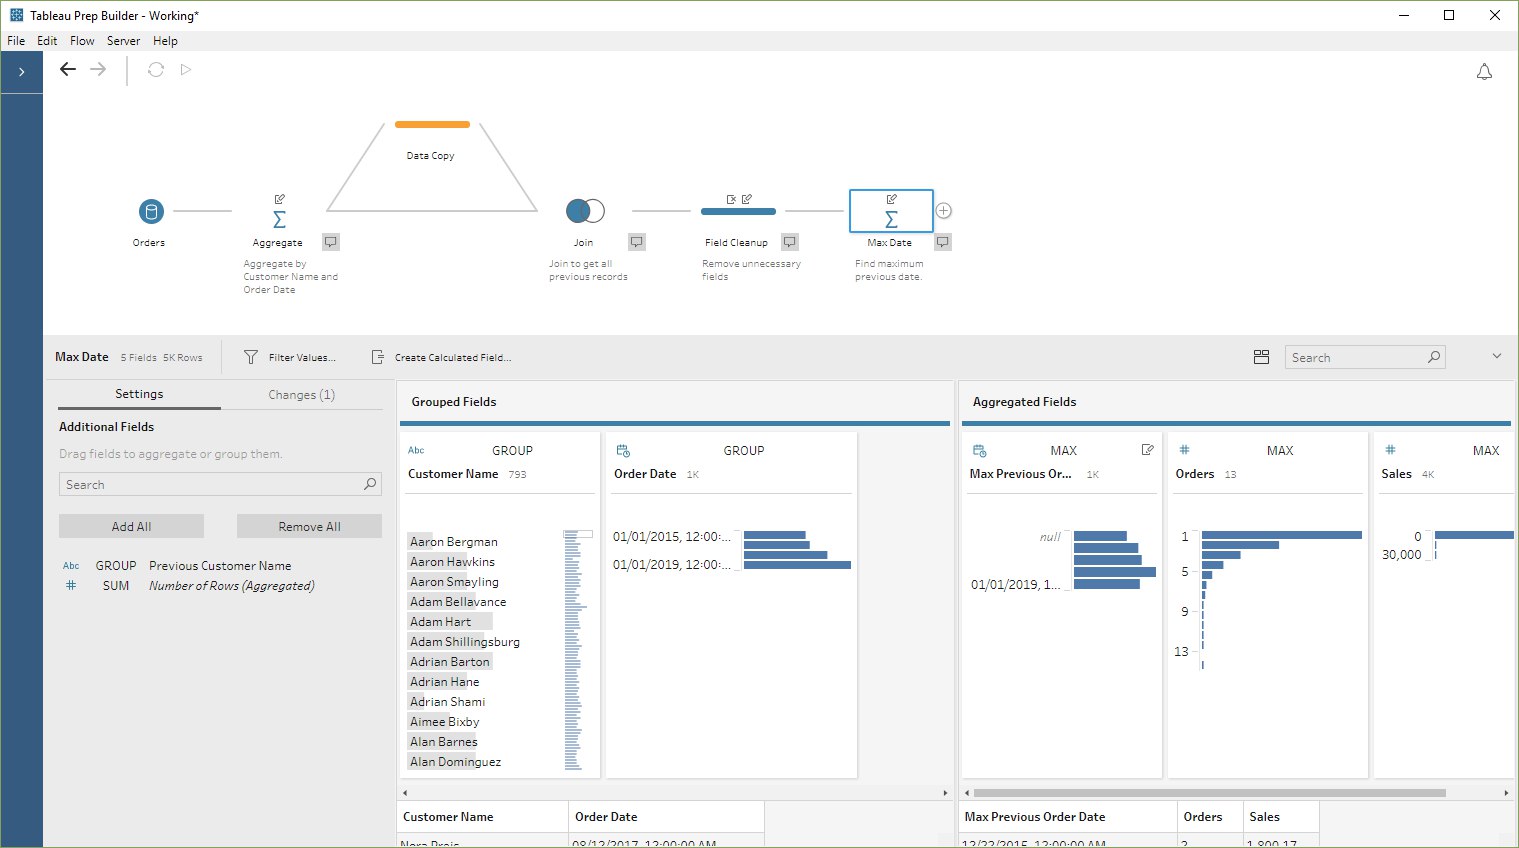Click the edit annotation icon above Aggregate
Viewport: 1519px width, 848px height.
tap(280, 199)
